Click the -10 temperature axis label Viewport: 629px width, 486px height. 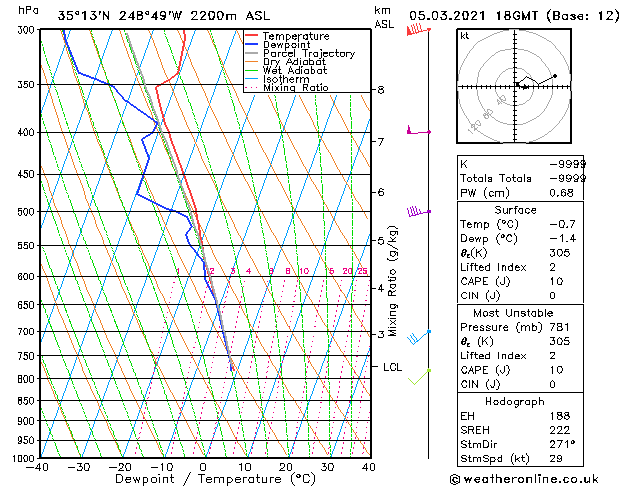click(161, 467)
